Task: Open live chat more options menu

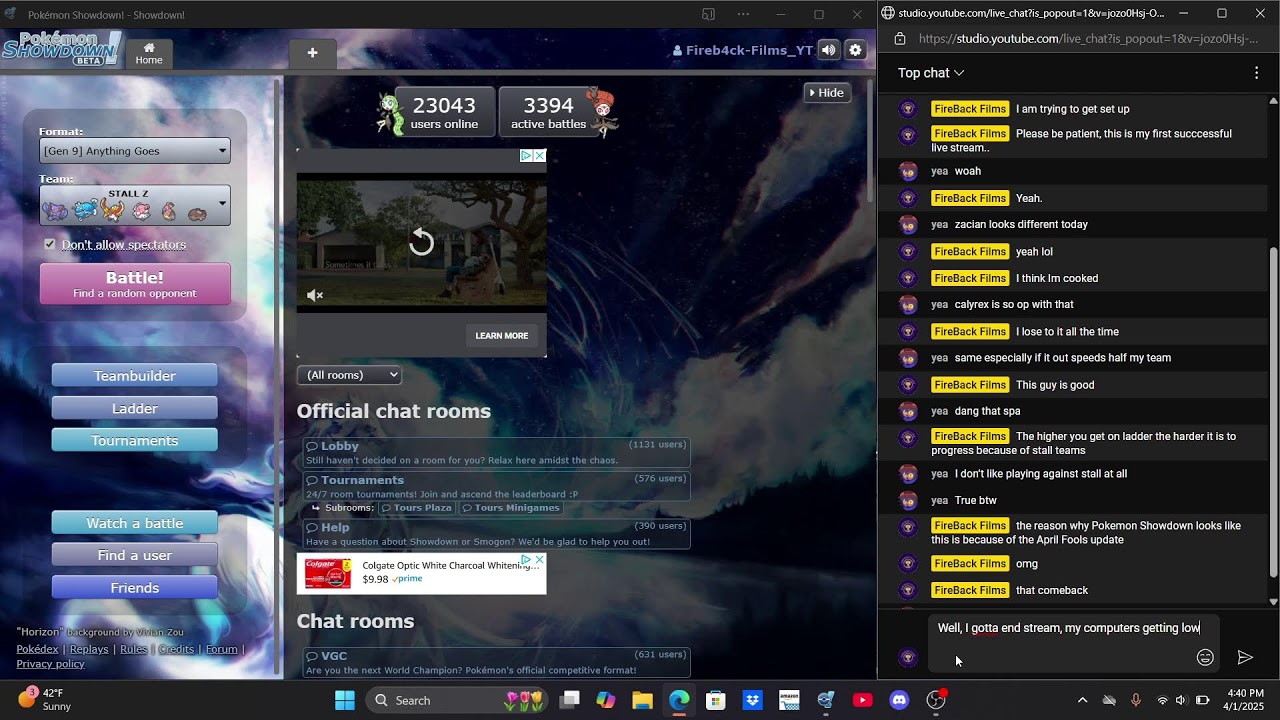Action: 1256,73
